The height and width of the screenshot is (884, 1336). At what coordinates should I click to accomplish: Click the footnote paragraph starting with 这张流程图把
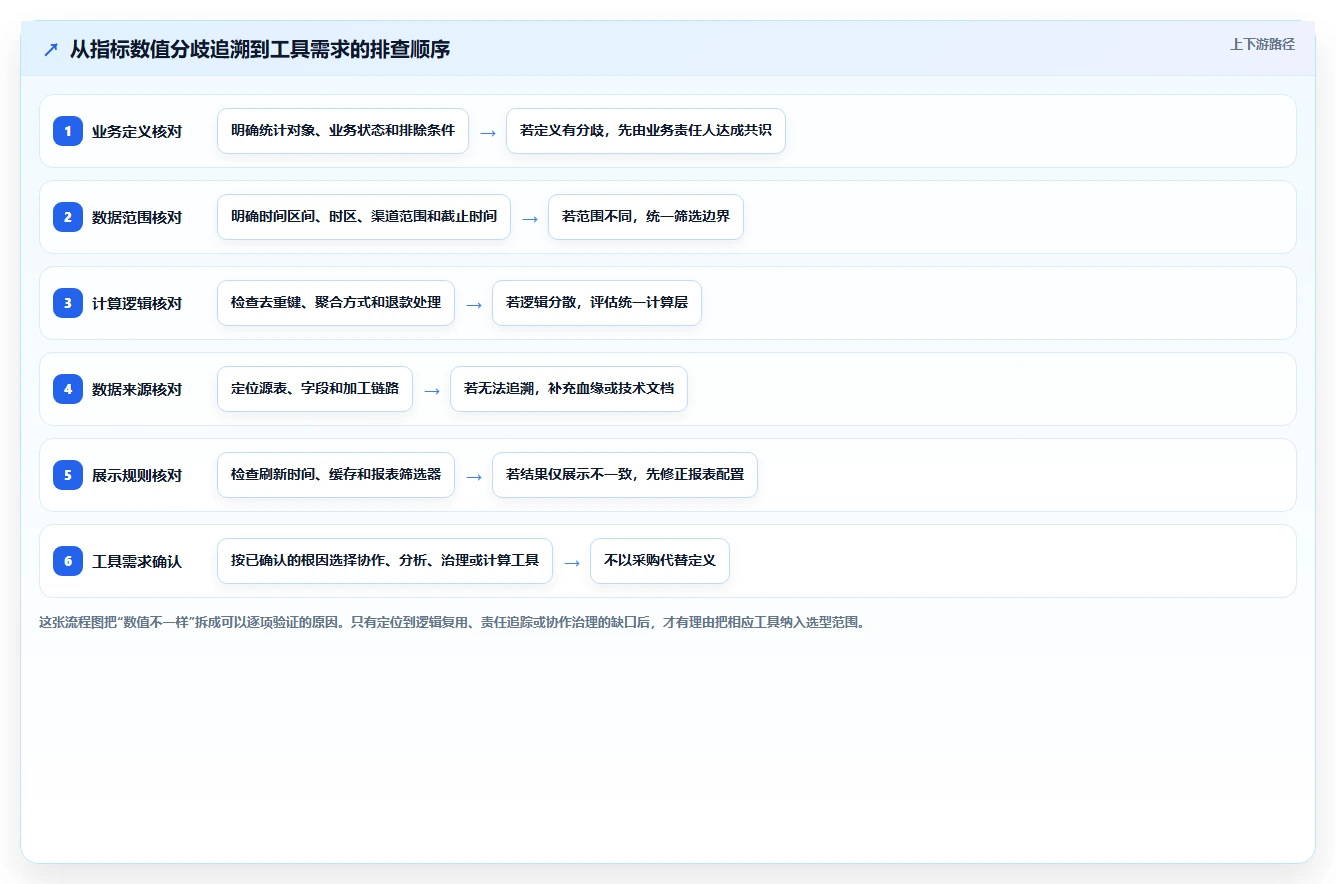coord(451,622)
